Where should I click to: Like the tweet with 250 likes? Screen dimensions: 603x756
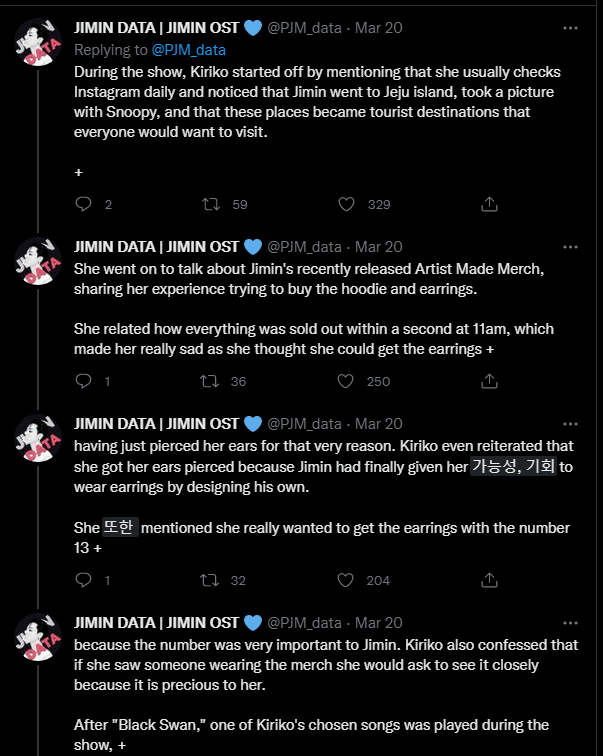coord(345,381)
